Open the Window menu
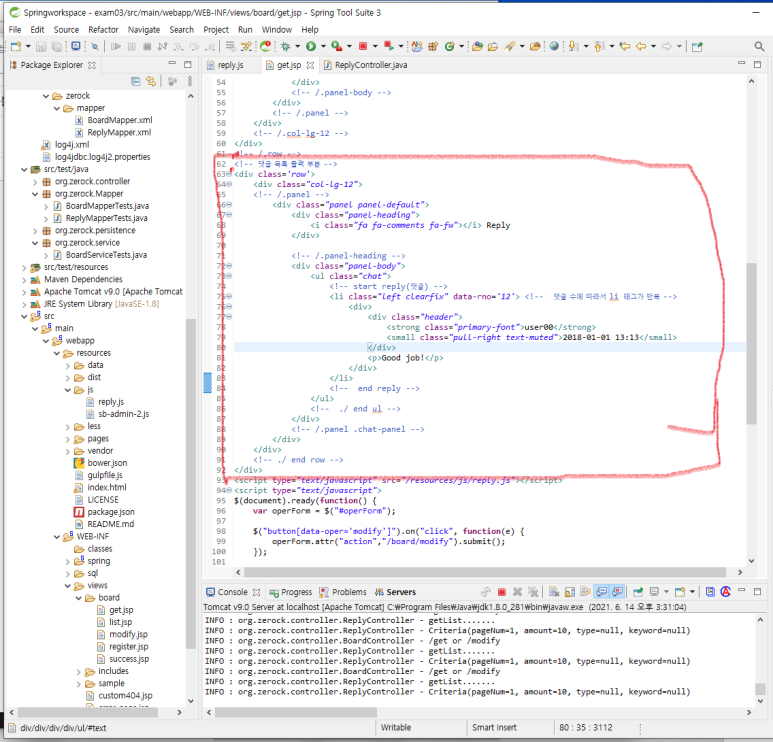Image resolution: width=773 pixels, height=742 pixels. click(x=277, y=30)
